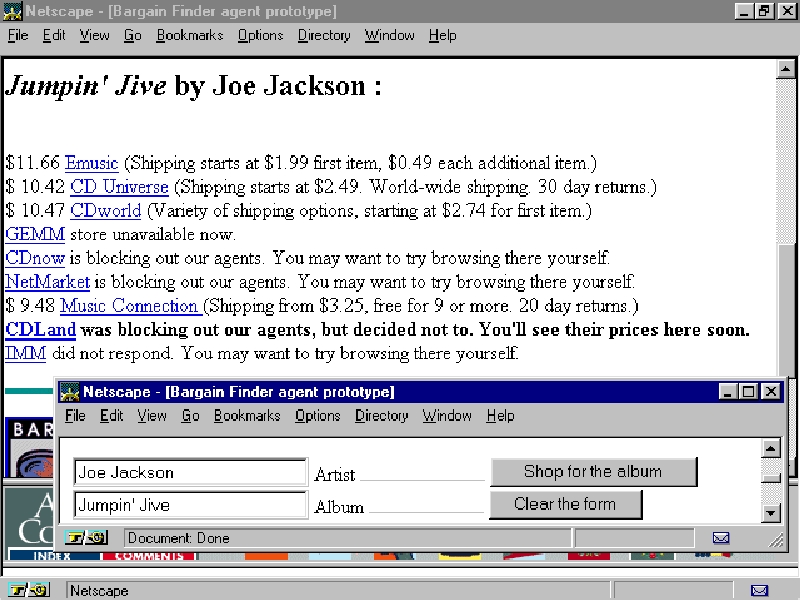The height and width of the screenshot is (600, 800).
Task: Open View menu in front Bargain Finder window
Action: (152, 416)
